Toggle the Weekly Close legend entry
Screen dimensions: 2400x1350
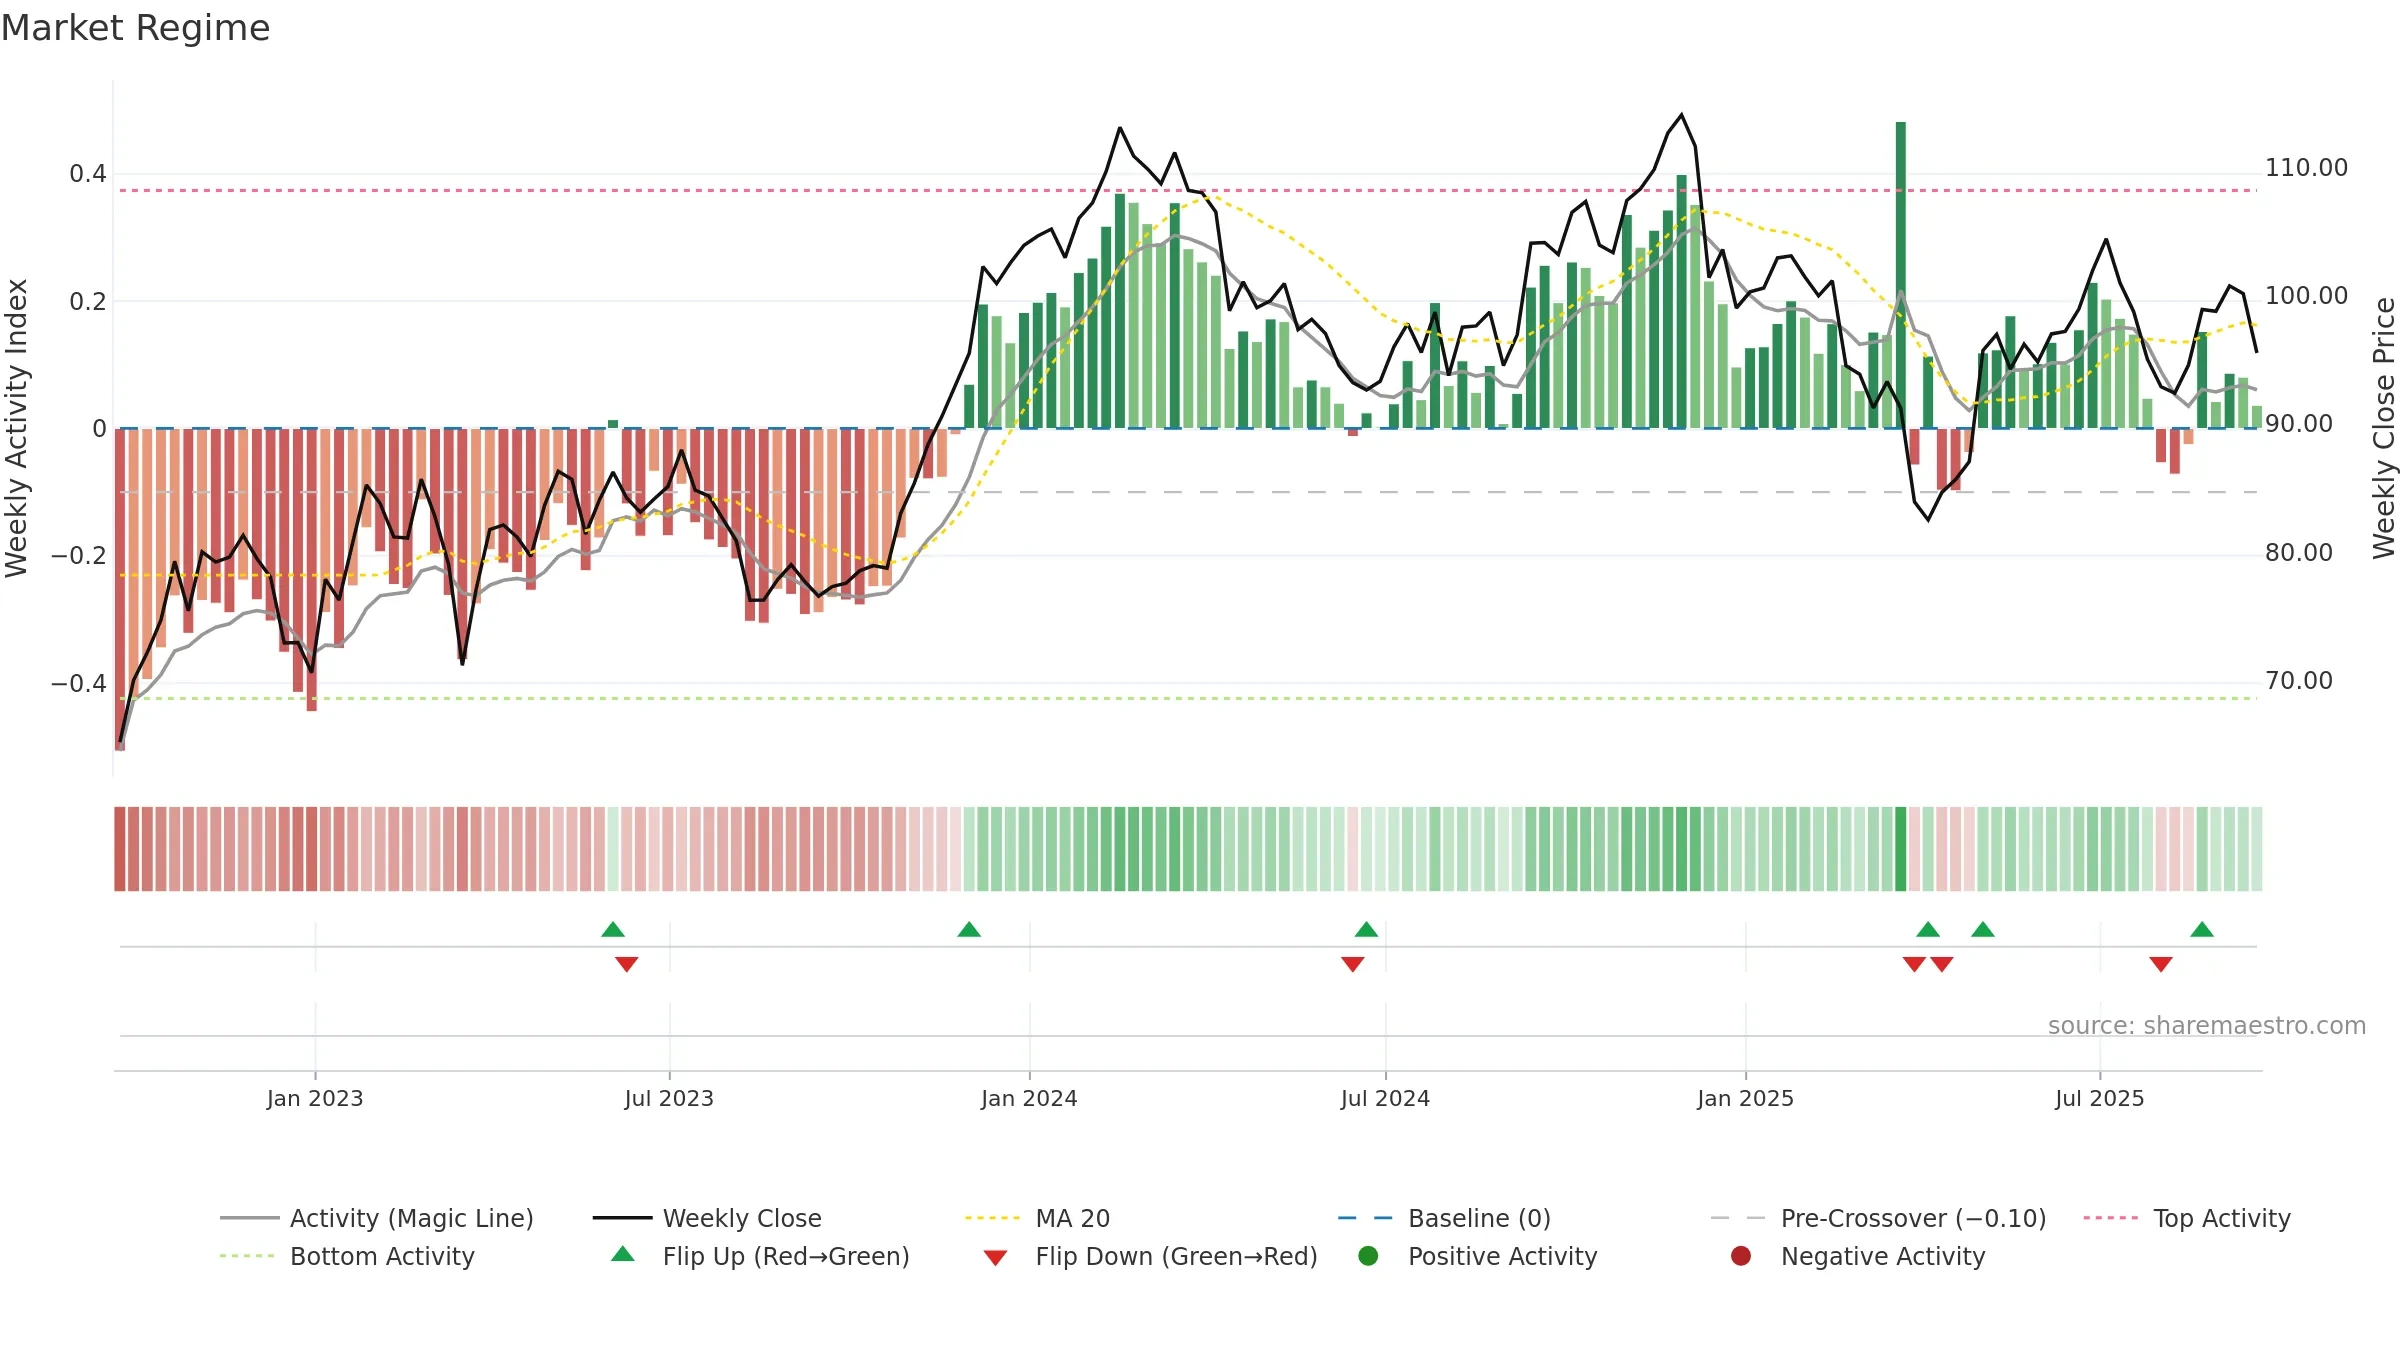707,1218
